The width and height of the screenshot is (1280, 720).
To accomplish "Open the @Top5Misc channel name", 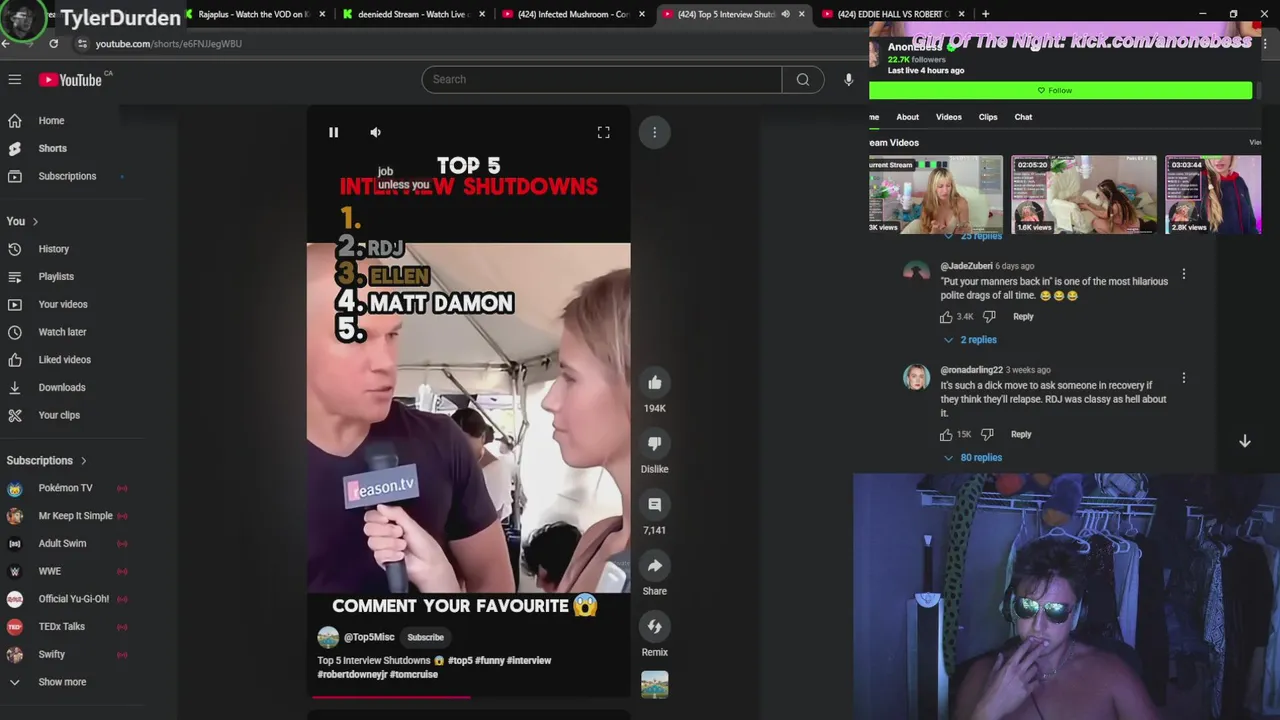I will (370, 637).
